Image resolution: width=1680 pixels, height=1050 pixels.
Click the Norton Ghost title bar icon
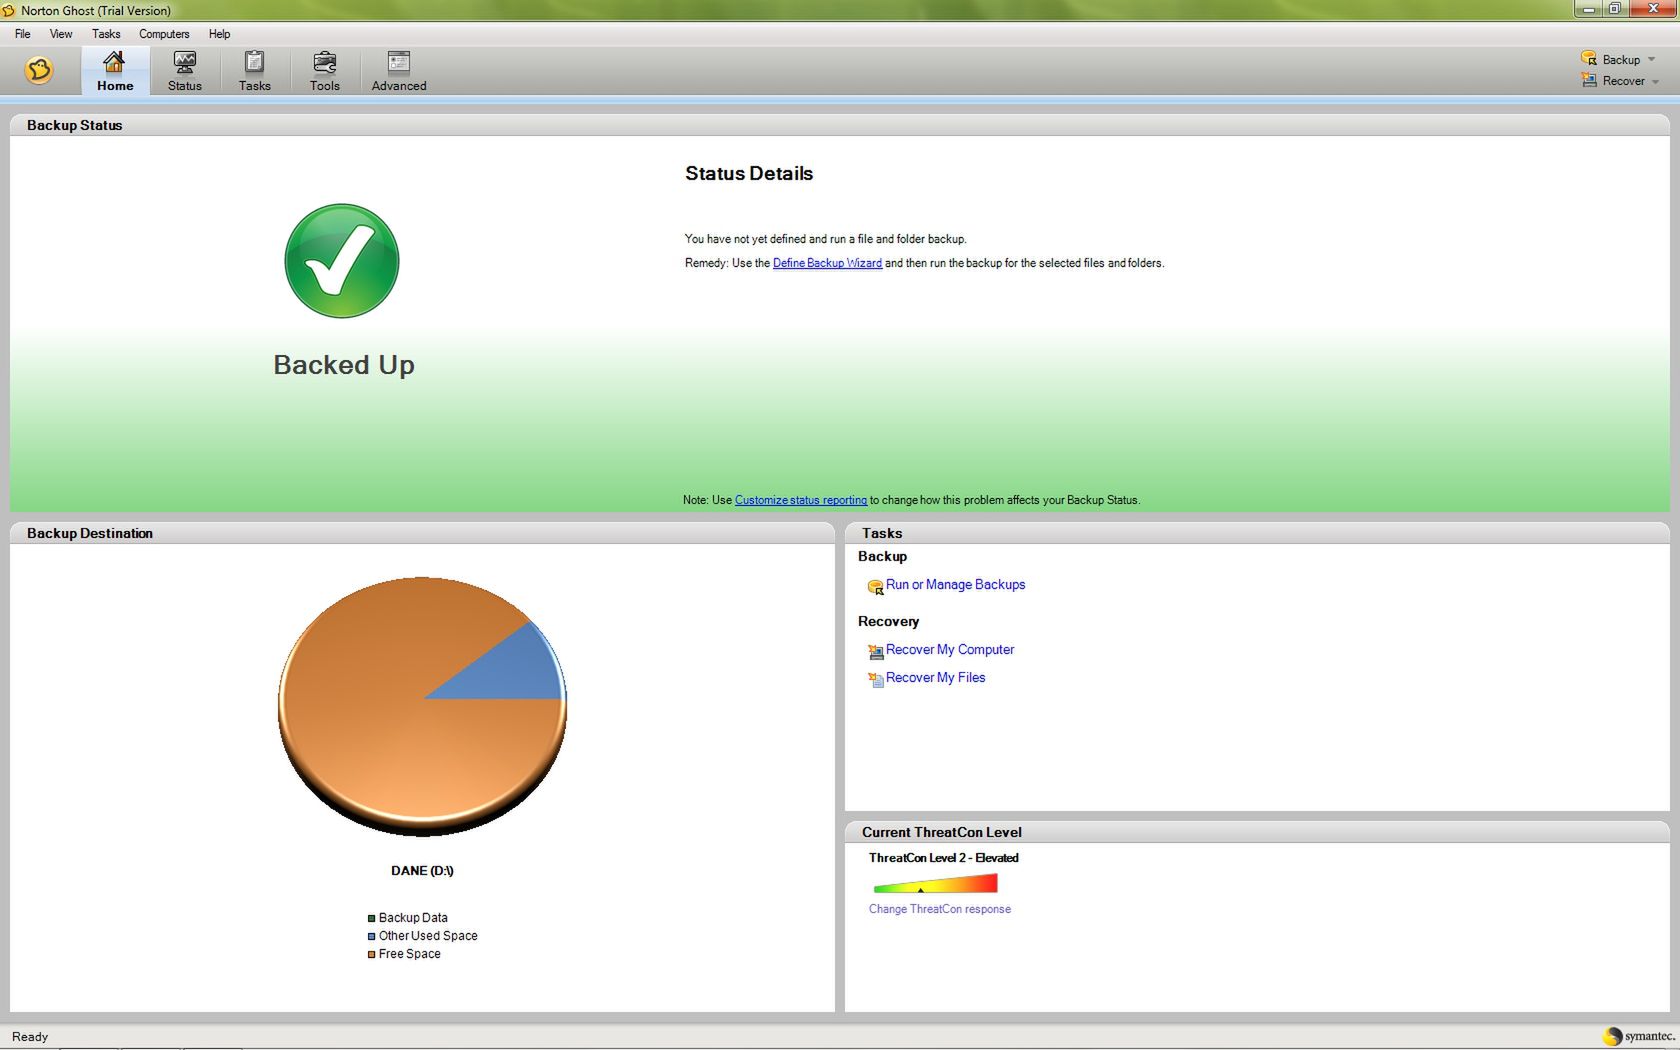pyautogui.click(x=9, y=10)
